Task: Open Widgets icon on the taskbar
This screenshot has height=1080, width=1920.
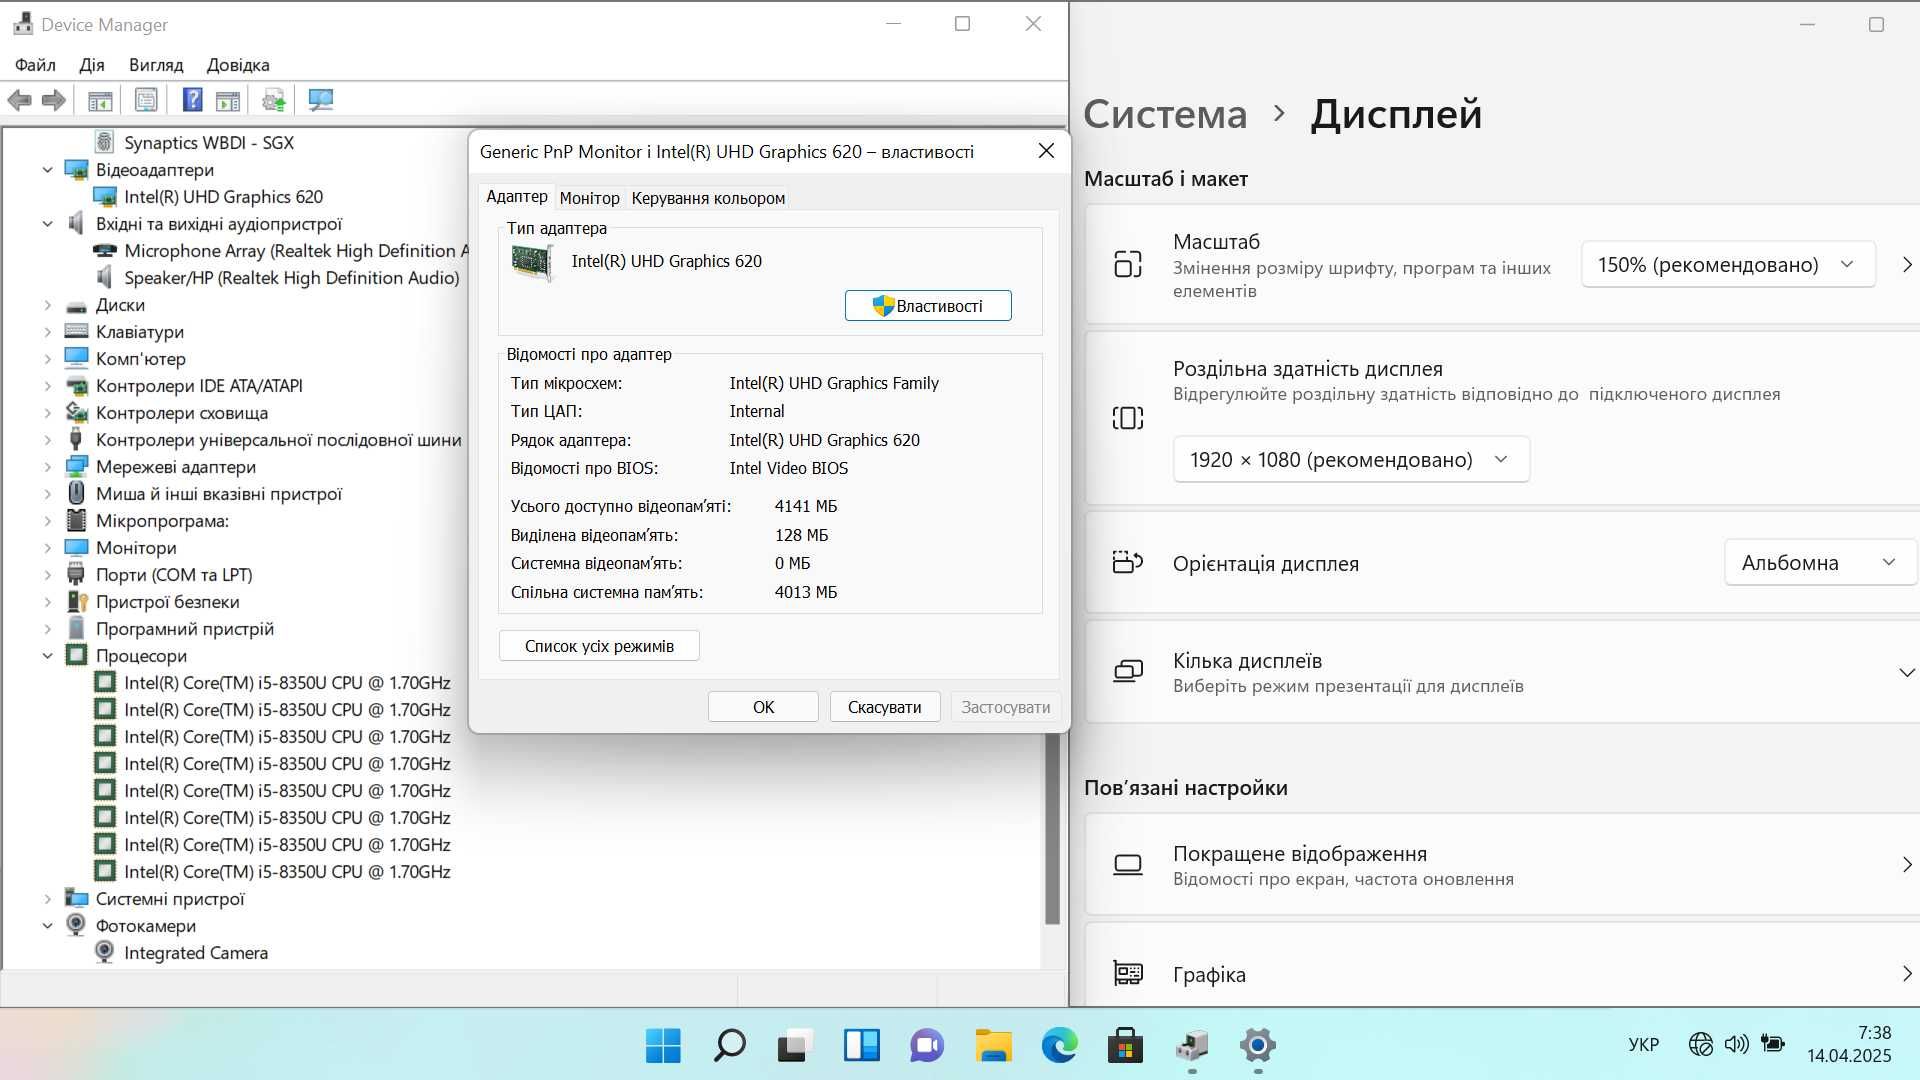Action: coord(861,1046)
